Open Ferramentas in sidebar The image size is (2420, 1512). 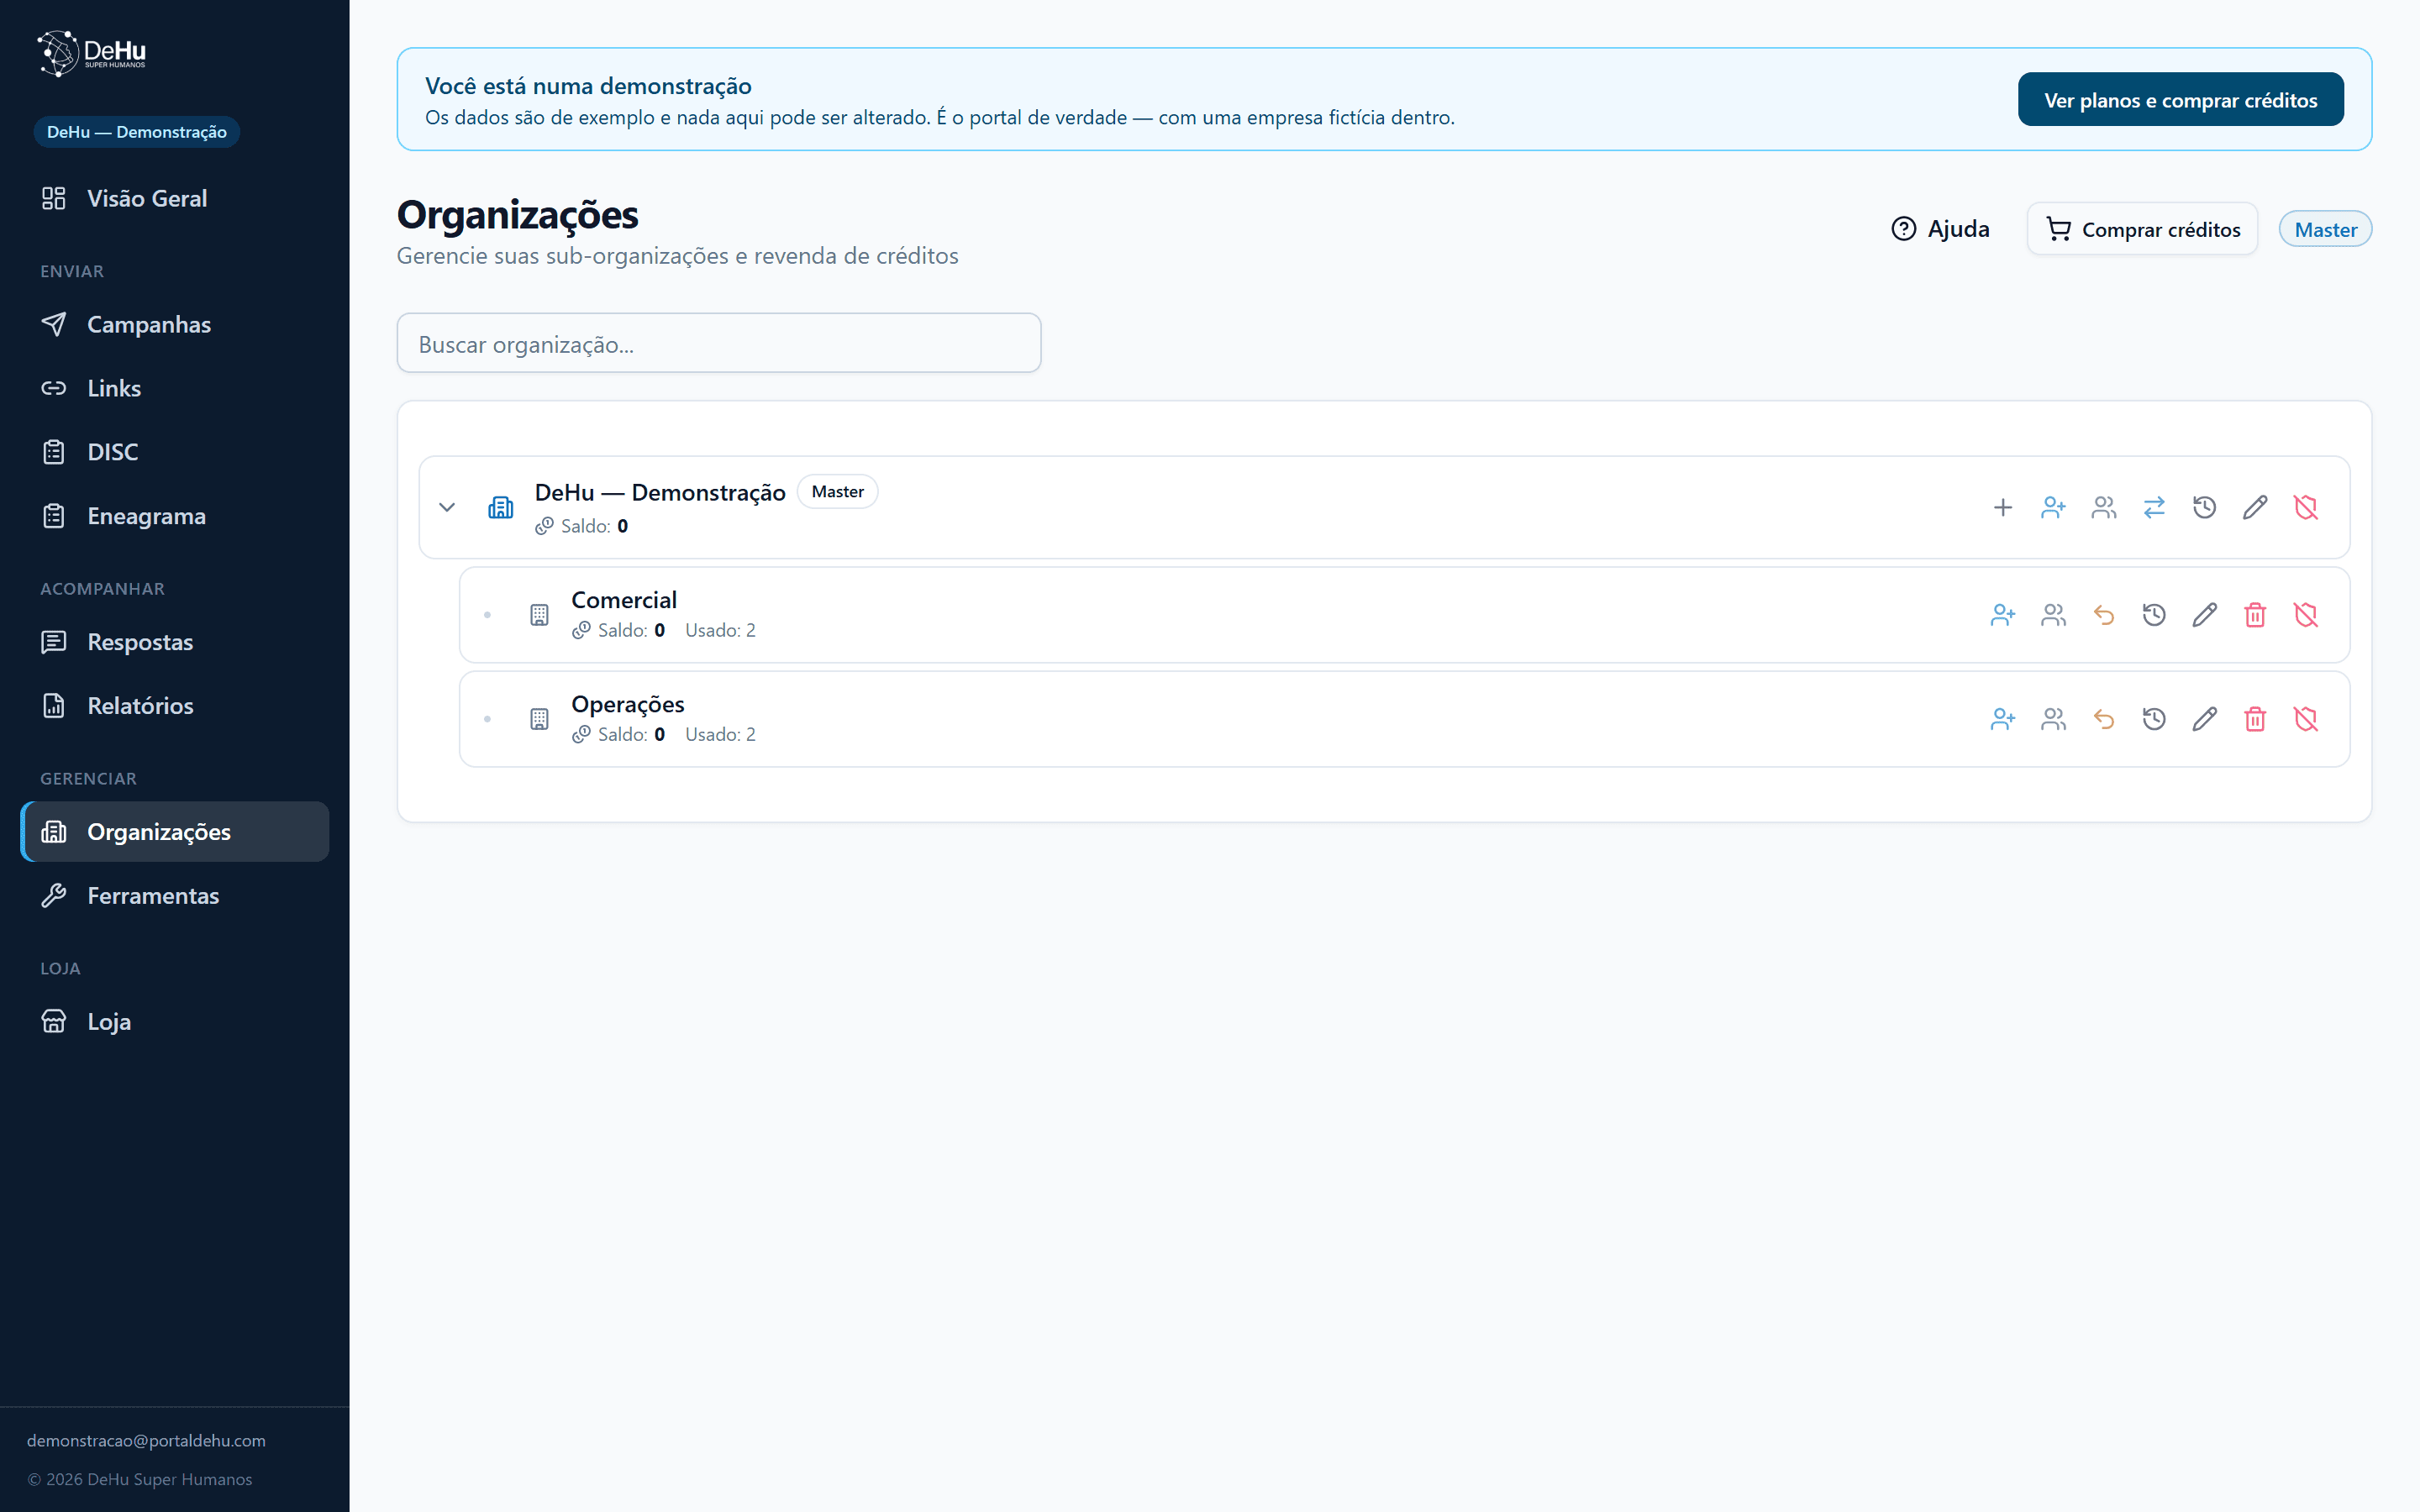click(174, 896)
